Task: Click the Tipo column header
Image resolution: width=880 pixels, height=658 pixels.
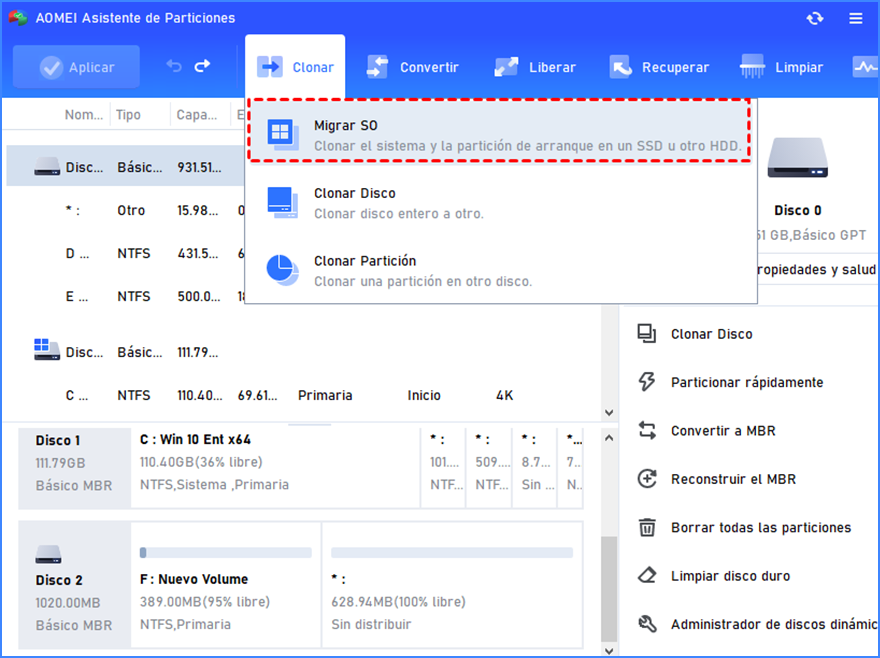Action: point(128,115)
